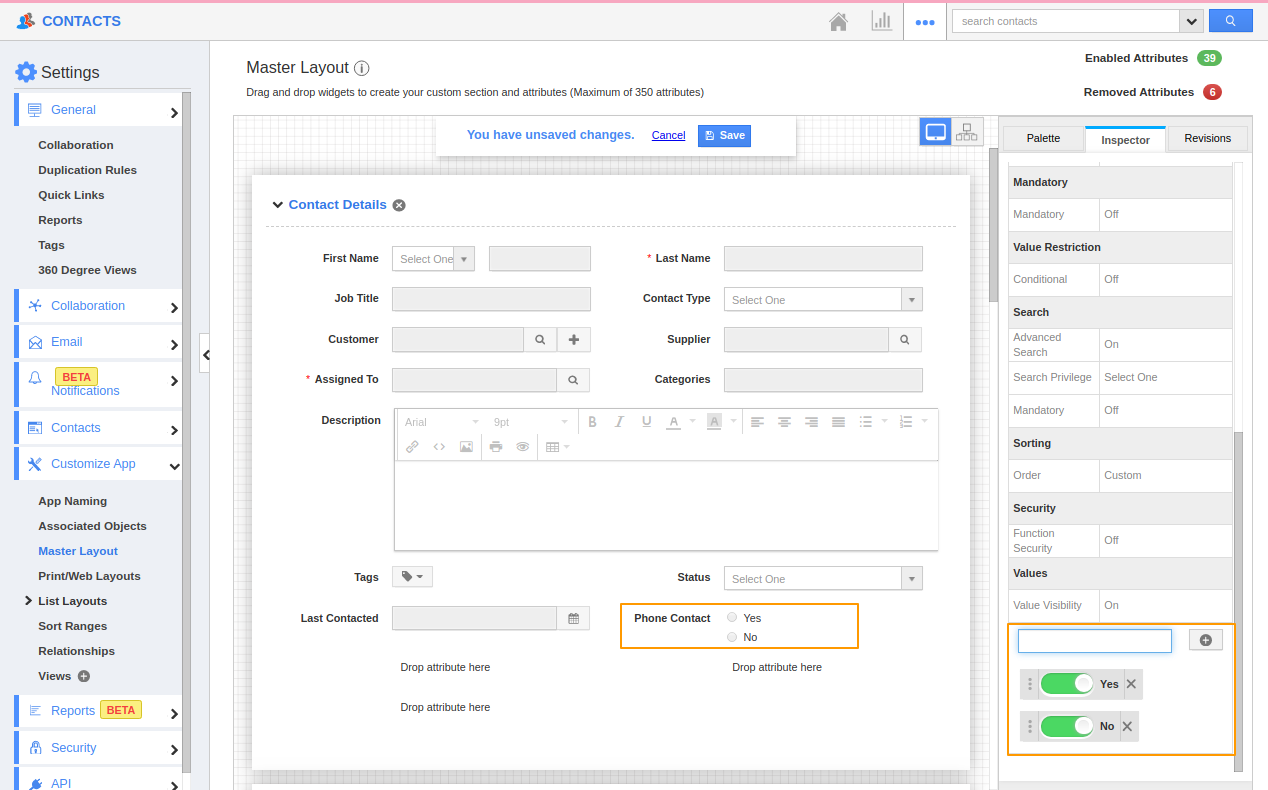Open the Master Layout info icon
Image resolution: width=1268 pixels, height=790 pixels.
point(362,68)
